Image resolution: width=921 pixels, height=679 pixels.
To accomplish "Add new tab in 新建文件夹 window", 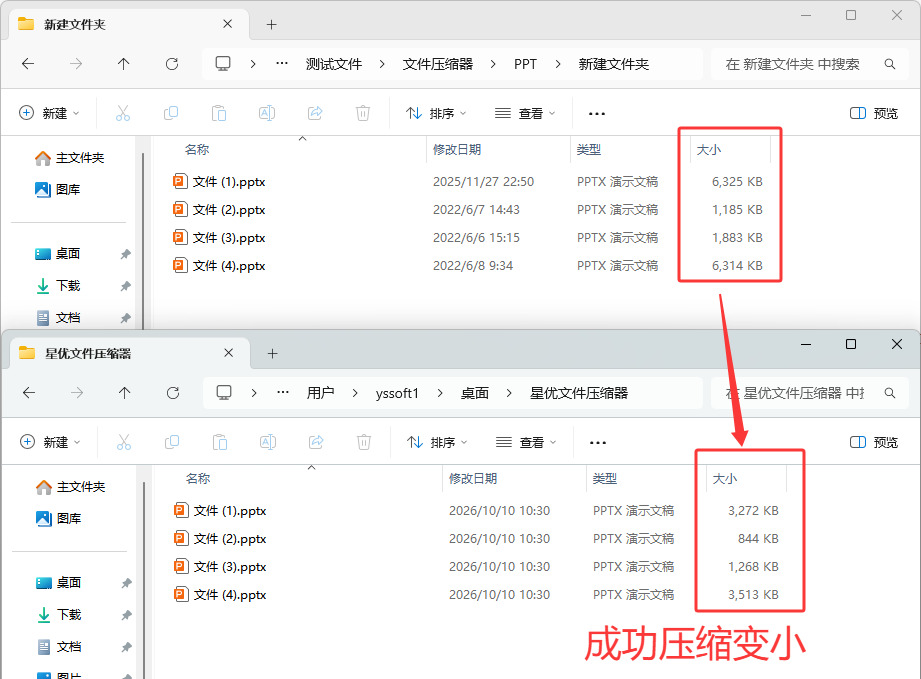I will click(271, 24).
